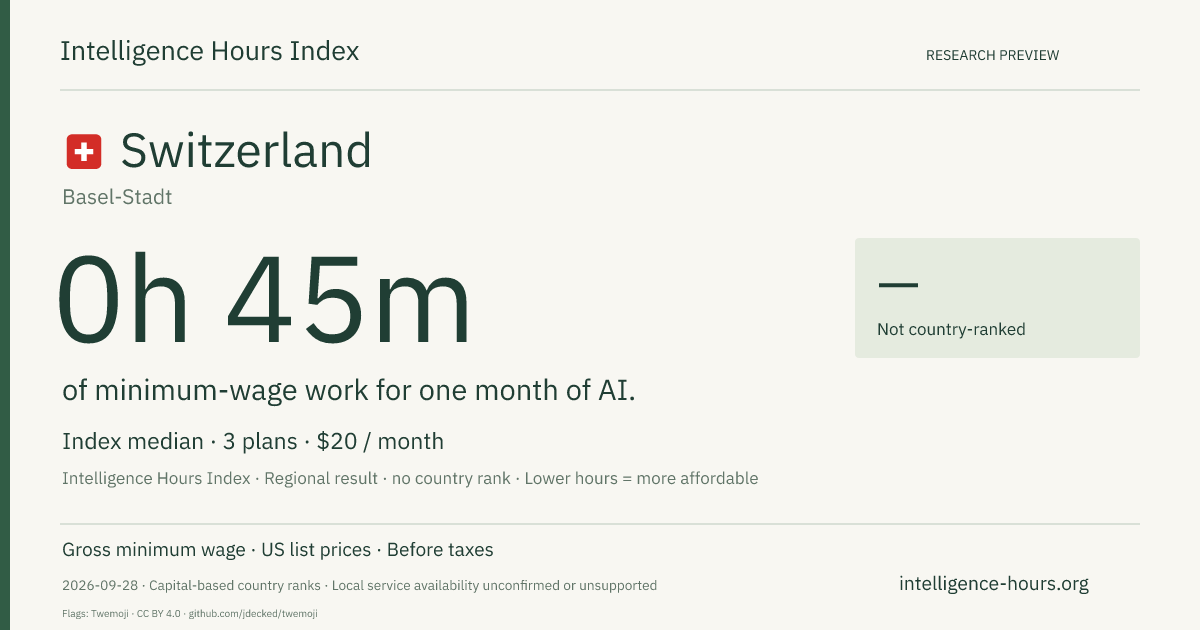Click the Switzerland country heading
The height and width of the screenshot is (630, 1200).
click(246, 151)
